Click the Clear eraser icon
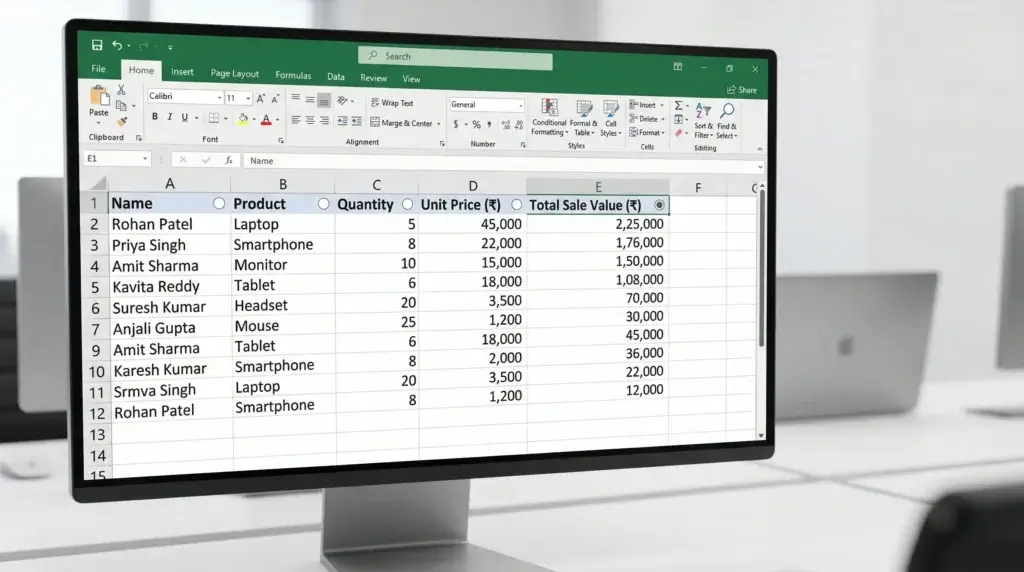The width and height of the screenshot is (1024, 572). [x=679, y=133]
